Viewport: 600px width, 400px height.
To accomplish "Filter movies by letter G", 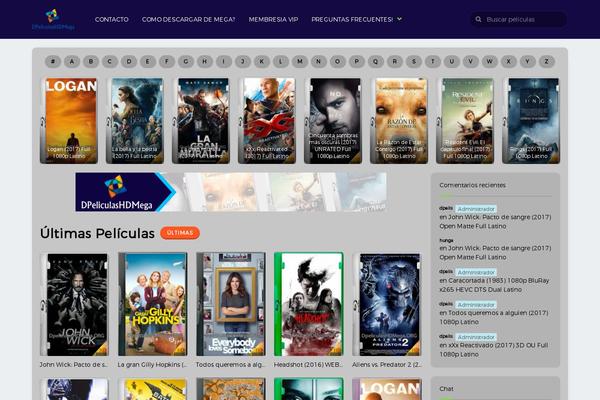I will point(186,61).
